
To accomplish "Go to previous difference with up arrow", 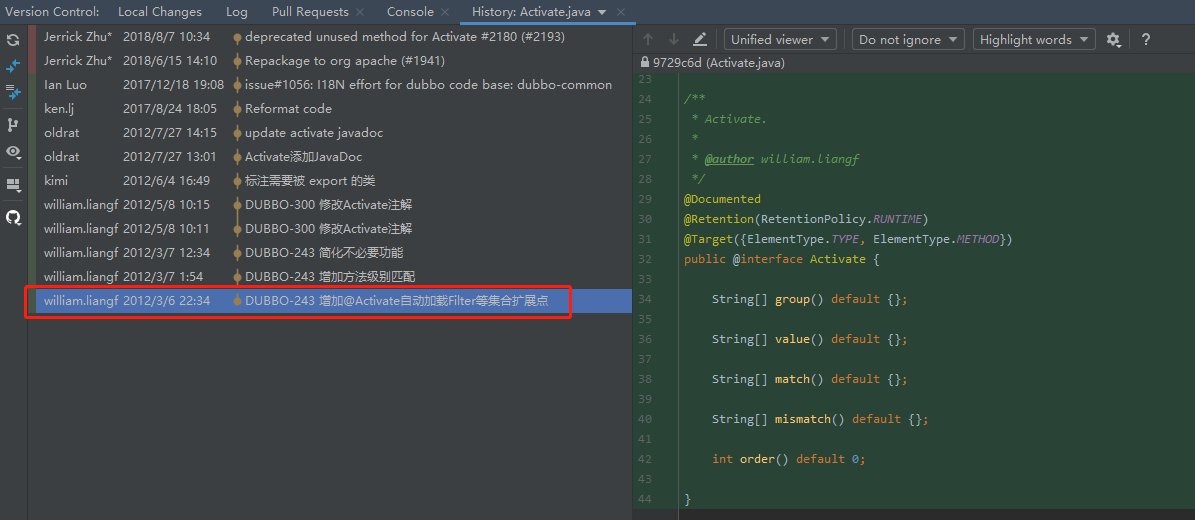I will (x=649, y=40).
